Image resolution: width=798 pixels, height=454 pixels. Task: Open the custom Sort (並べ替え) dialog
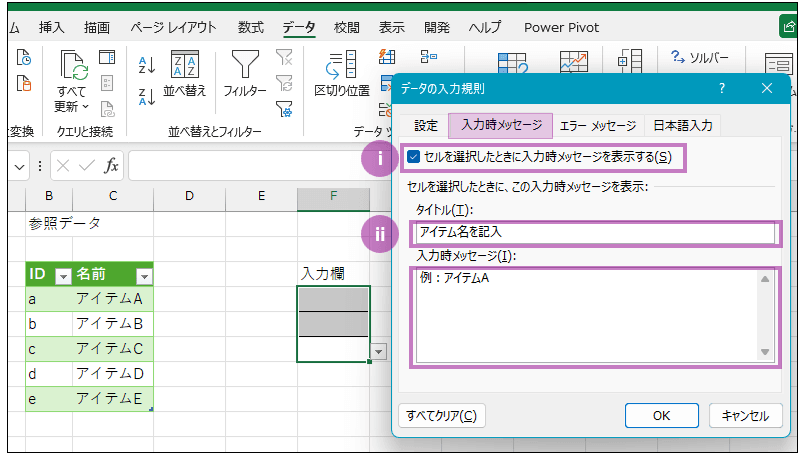tap(184, 73)
